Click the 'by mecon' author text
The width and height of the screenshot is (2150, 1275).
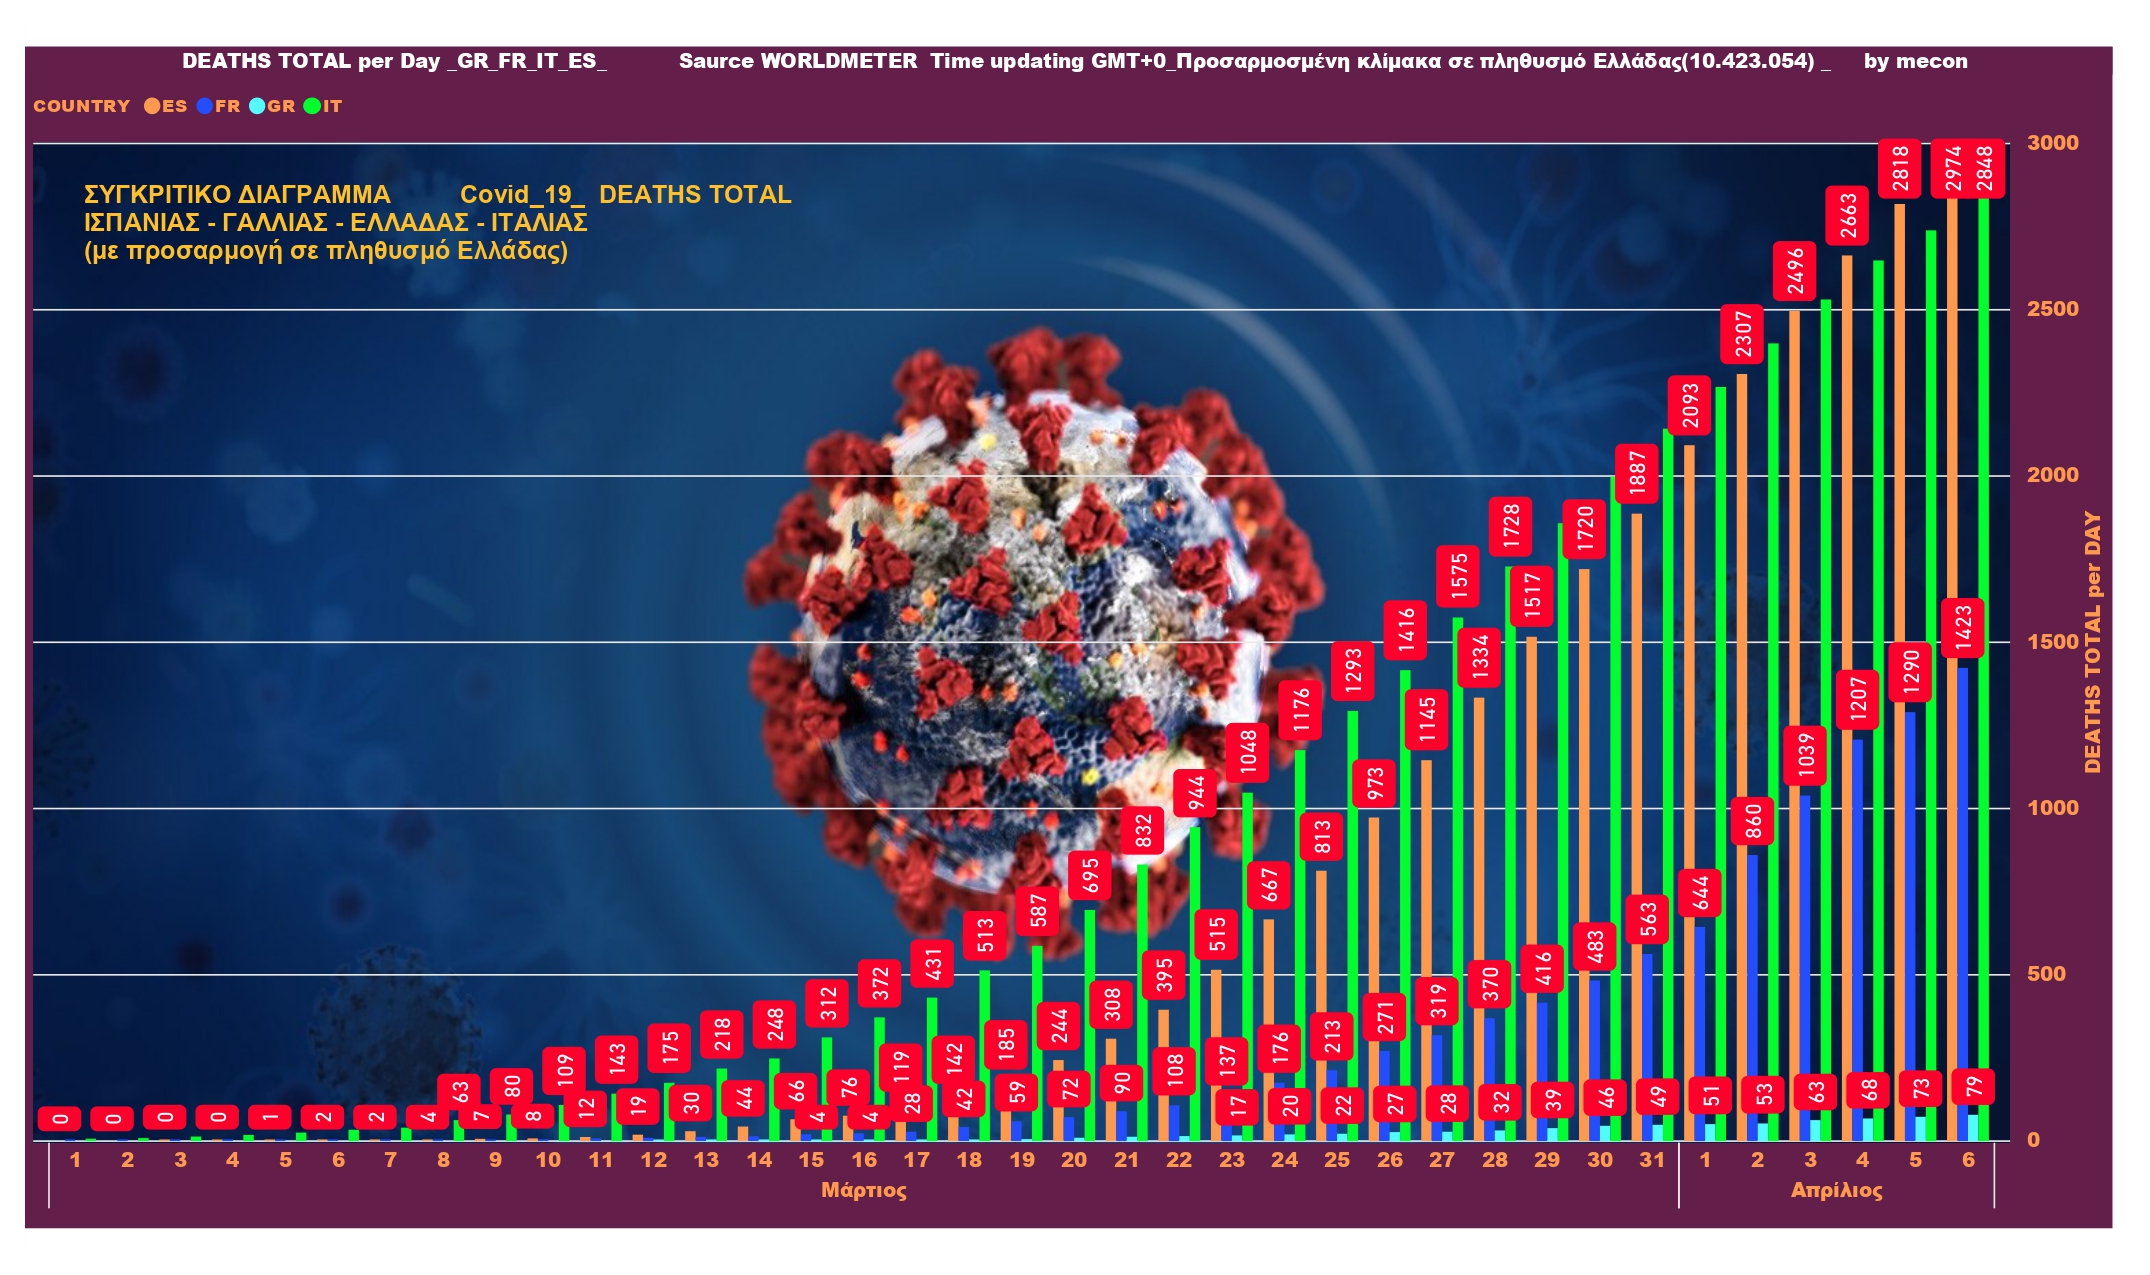[x=1915, y=61]
